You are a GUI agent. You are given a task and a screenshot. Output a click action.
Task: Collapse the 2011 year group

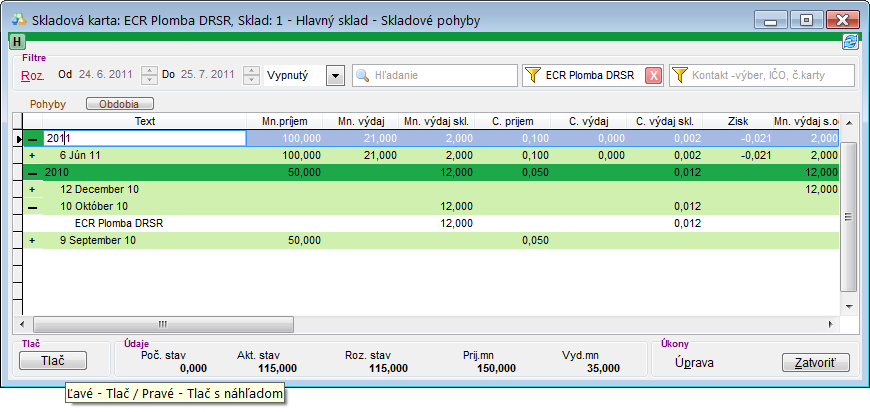(32, 139)
